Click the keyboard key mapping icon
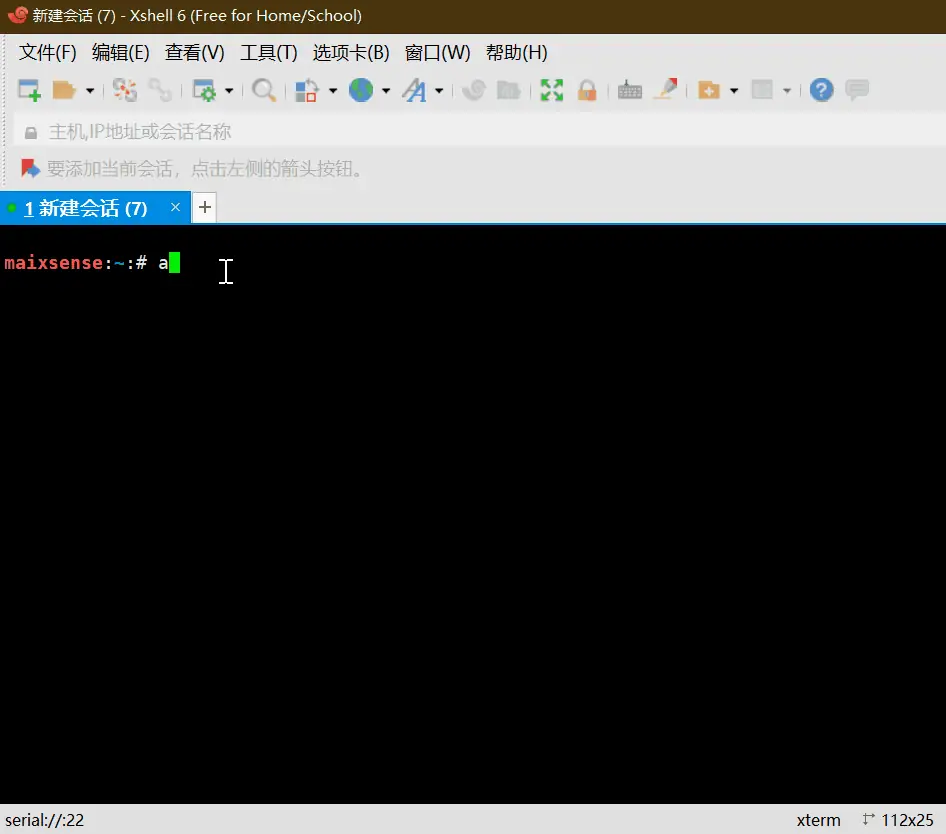Viewport: 946px width, 834px height. (630, 91)
